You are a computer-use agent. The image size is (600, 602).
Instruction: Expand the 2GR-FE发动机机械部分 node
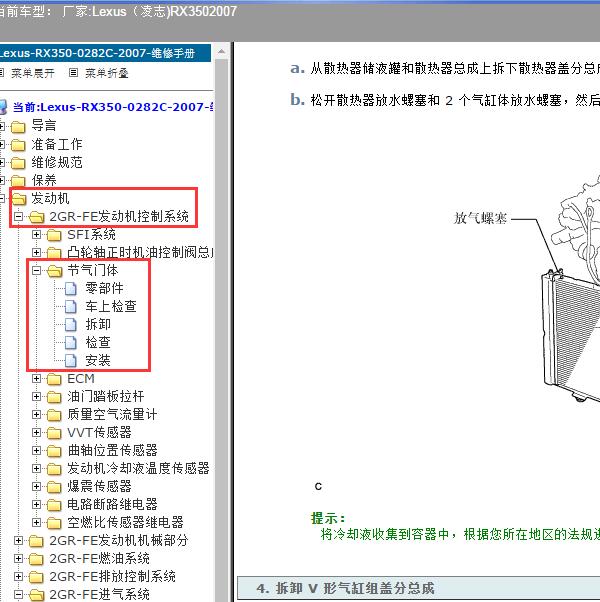click(x=18, y=541)
